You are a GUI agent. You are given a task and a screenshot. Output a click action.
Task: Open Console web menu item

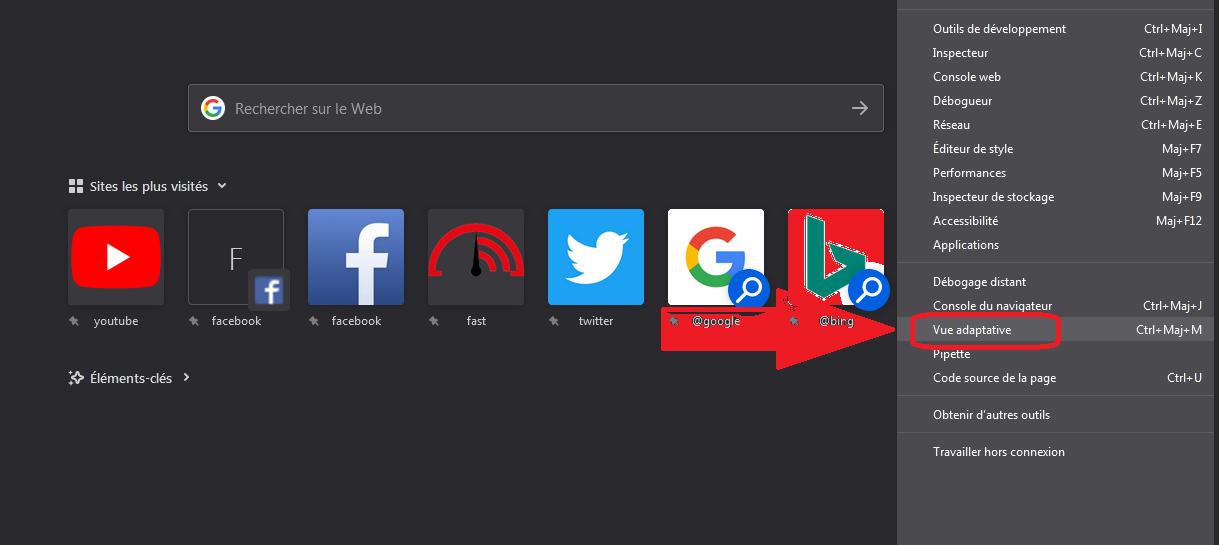pos(1058,77)
